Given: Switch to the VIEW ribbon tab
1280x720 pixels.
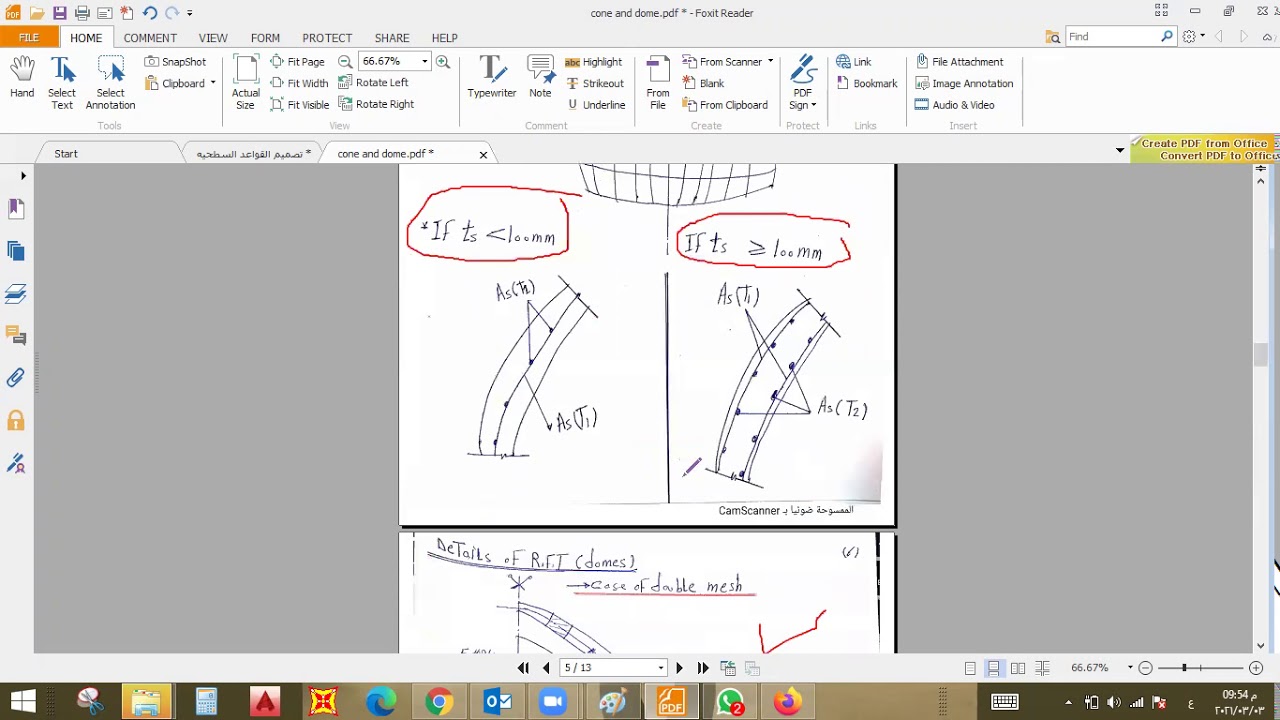Looking at the screenshot, I should [213, 38].
